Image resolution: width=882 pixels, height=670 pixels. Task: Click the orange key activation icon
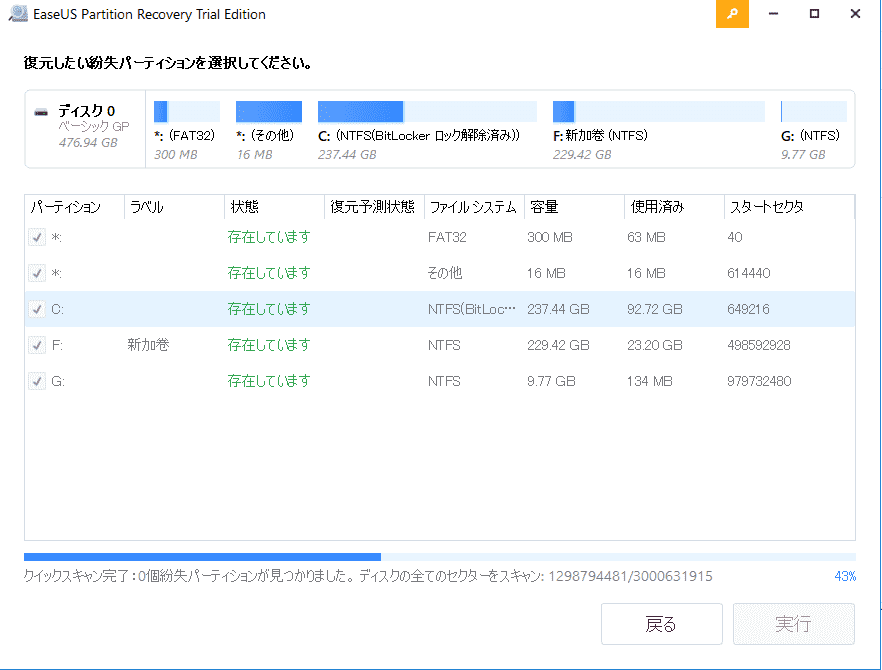[733, 15]
